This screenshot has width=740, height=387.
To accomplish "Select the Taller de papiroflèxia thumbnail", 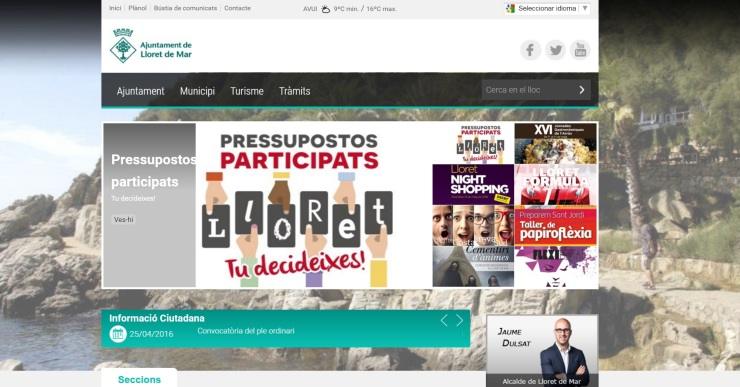I will coord(555,225).
